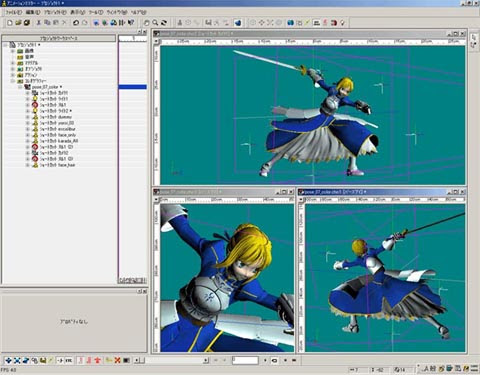Open the Tools menu

point(96,12)
